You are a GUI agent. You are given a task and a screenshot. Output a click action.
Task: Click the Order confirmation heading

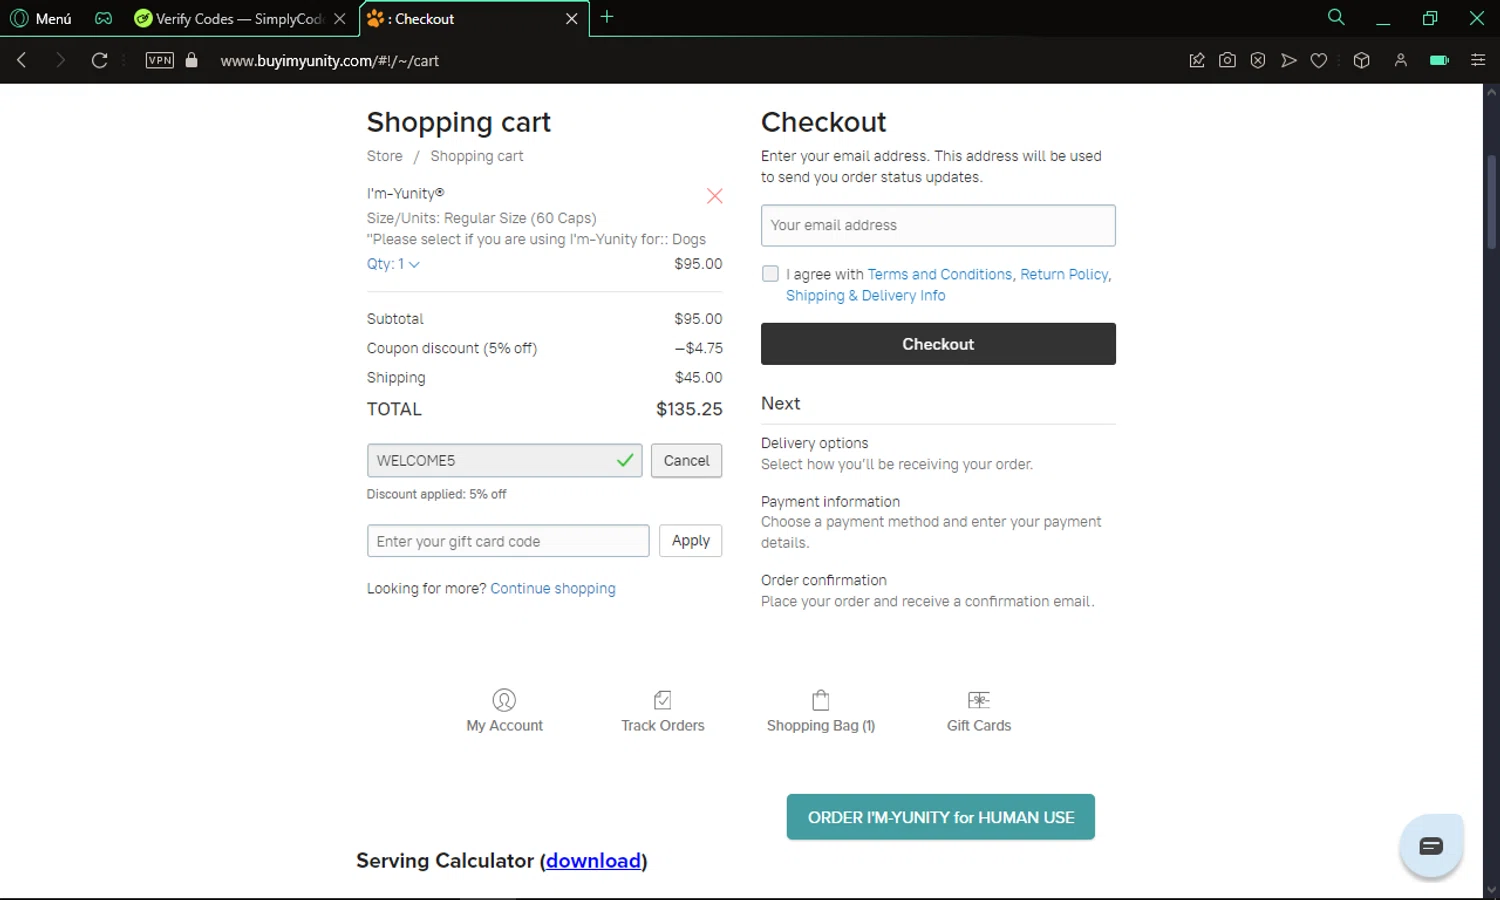click(x=824, y=580)
